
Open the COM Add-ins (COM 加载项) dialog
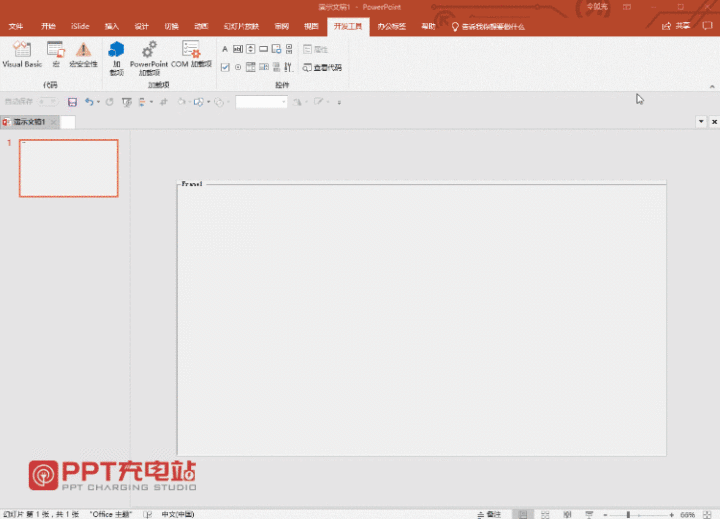191,55
